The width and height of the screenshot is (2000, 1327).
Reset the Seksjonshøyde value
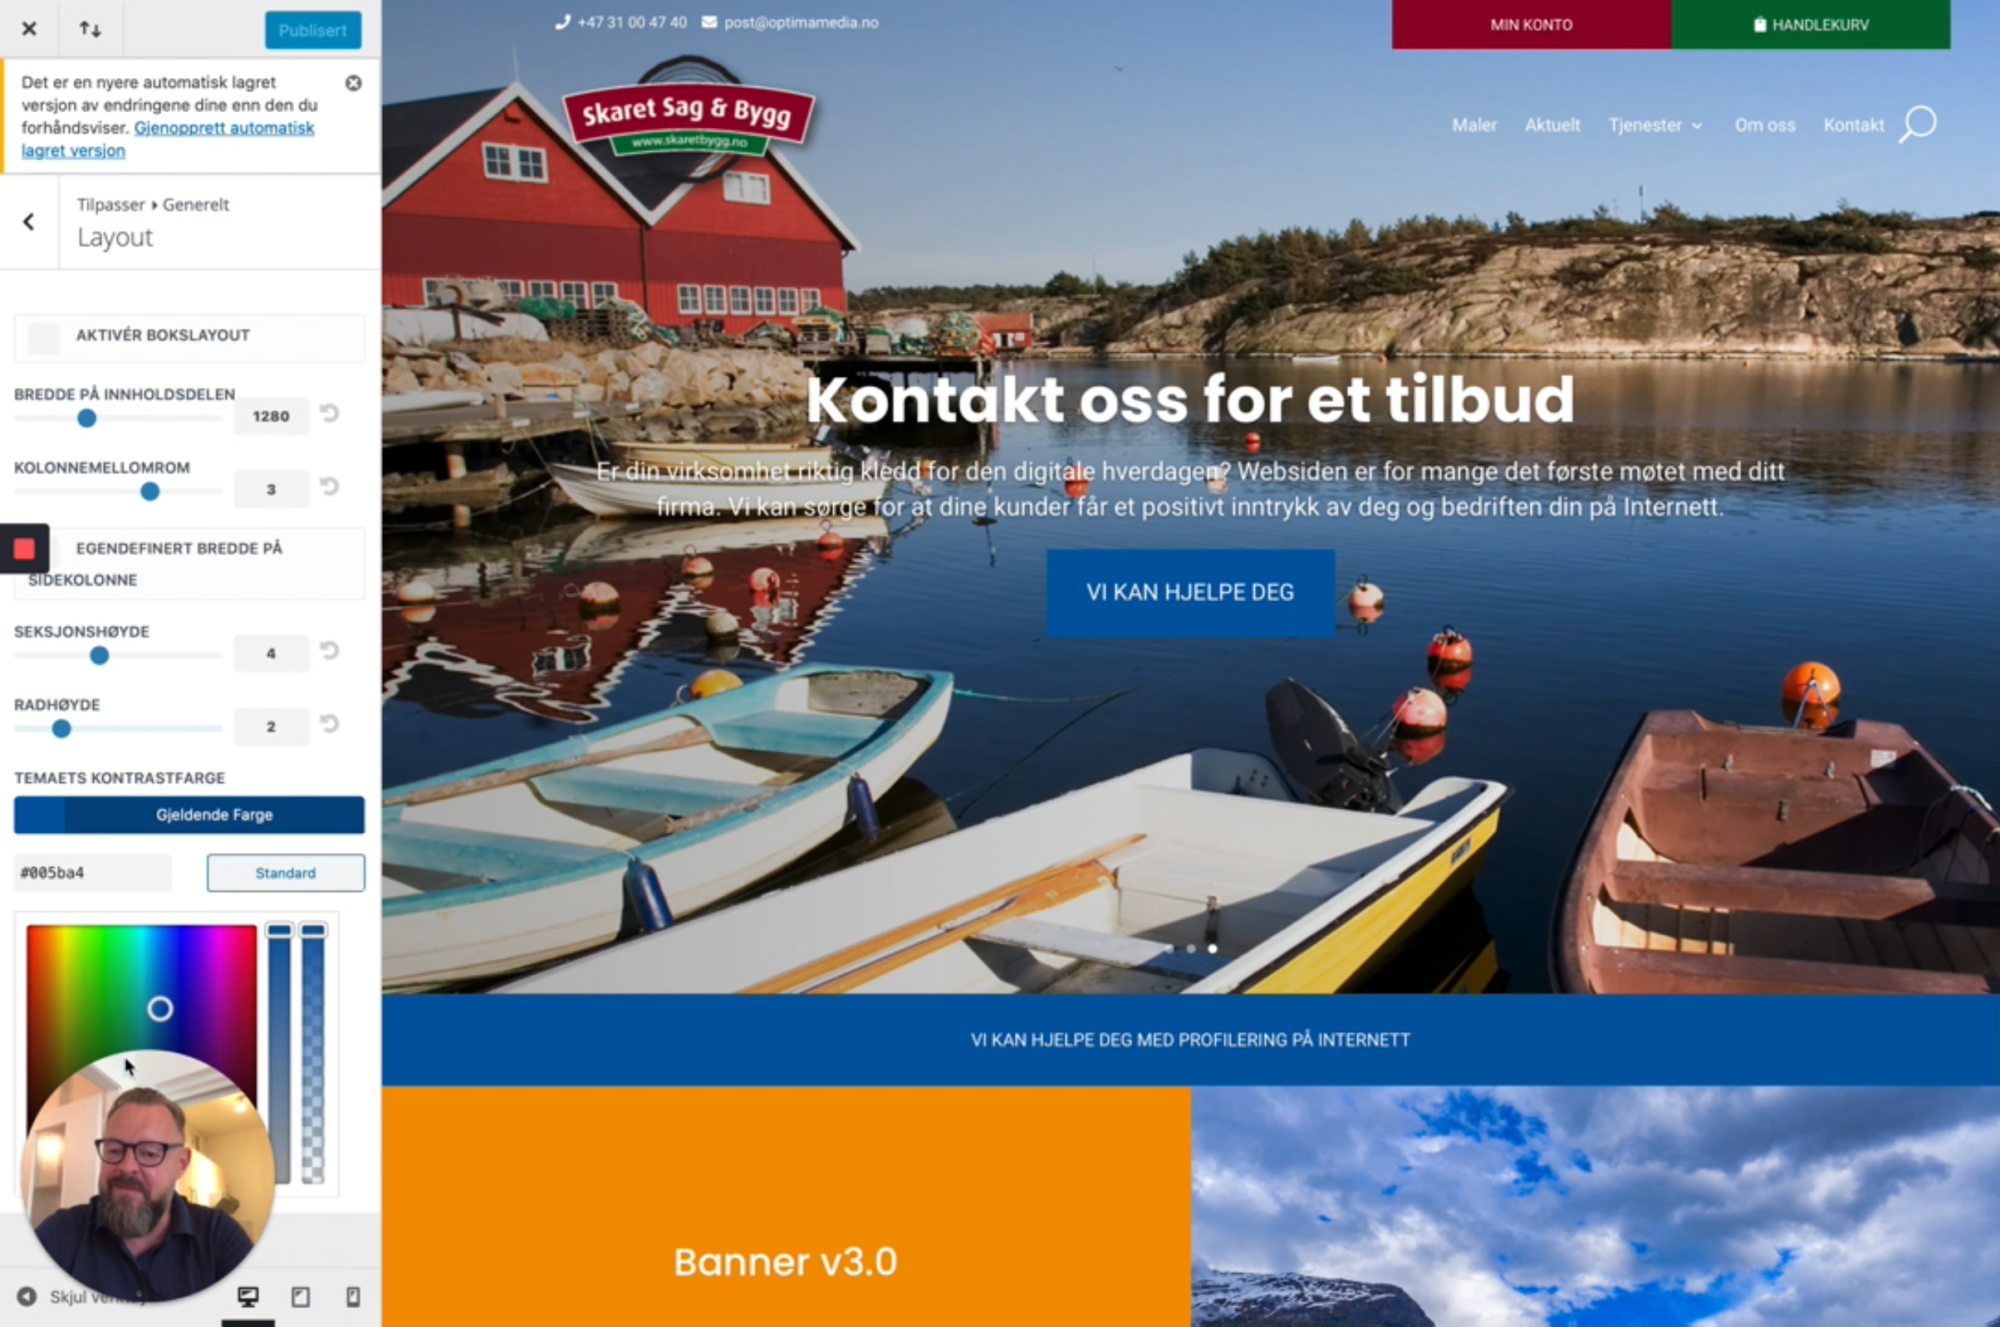330,650
